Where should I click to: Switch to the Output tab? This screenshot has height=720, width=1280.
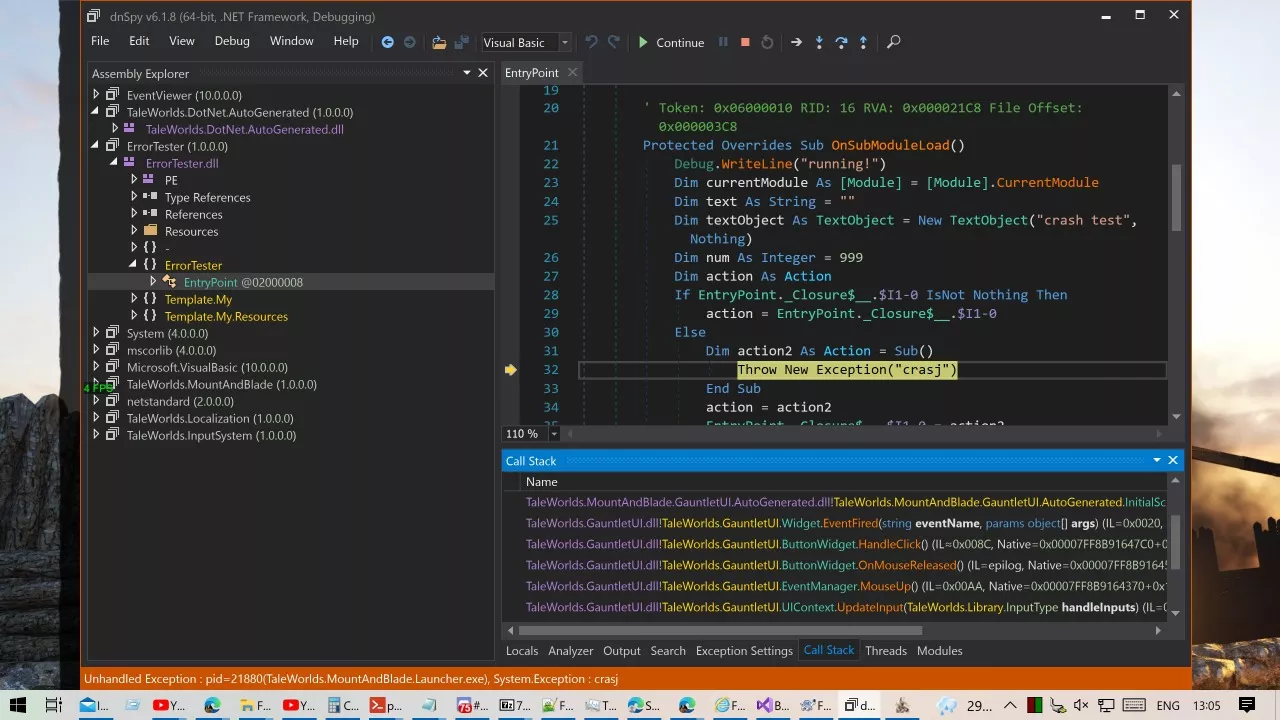coord(622,650)
